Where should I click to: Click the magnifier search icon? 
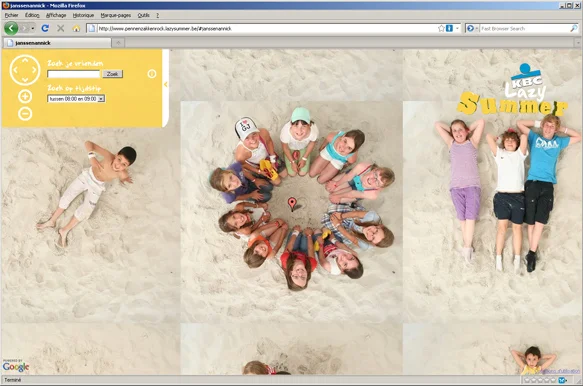(x=574, y=28)
